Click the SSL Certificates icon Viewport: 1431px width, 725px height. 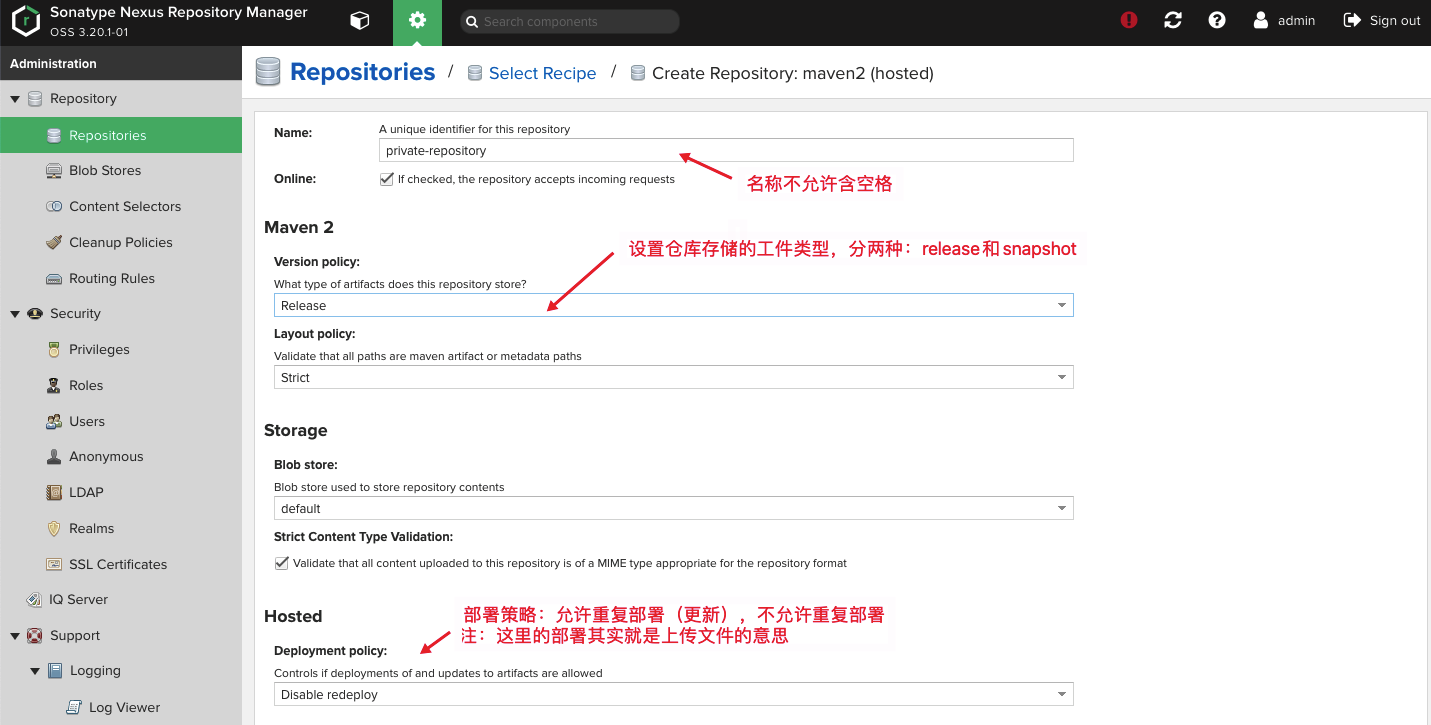pyautogui.click(x=54, y=565)
